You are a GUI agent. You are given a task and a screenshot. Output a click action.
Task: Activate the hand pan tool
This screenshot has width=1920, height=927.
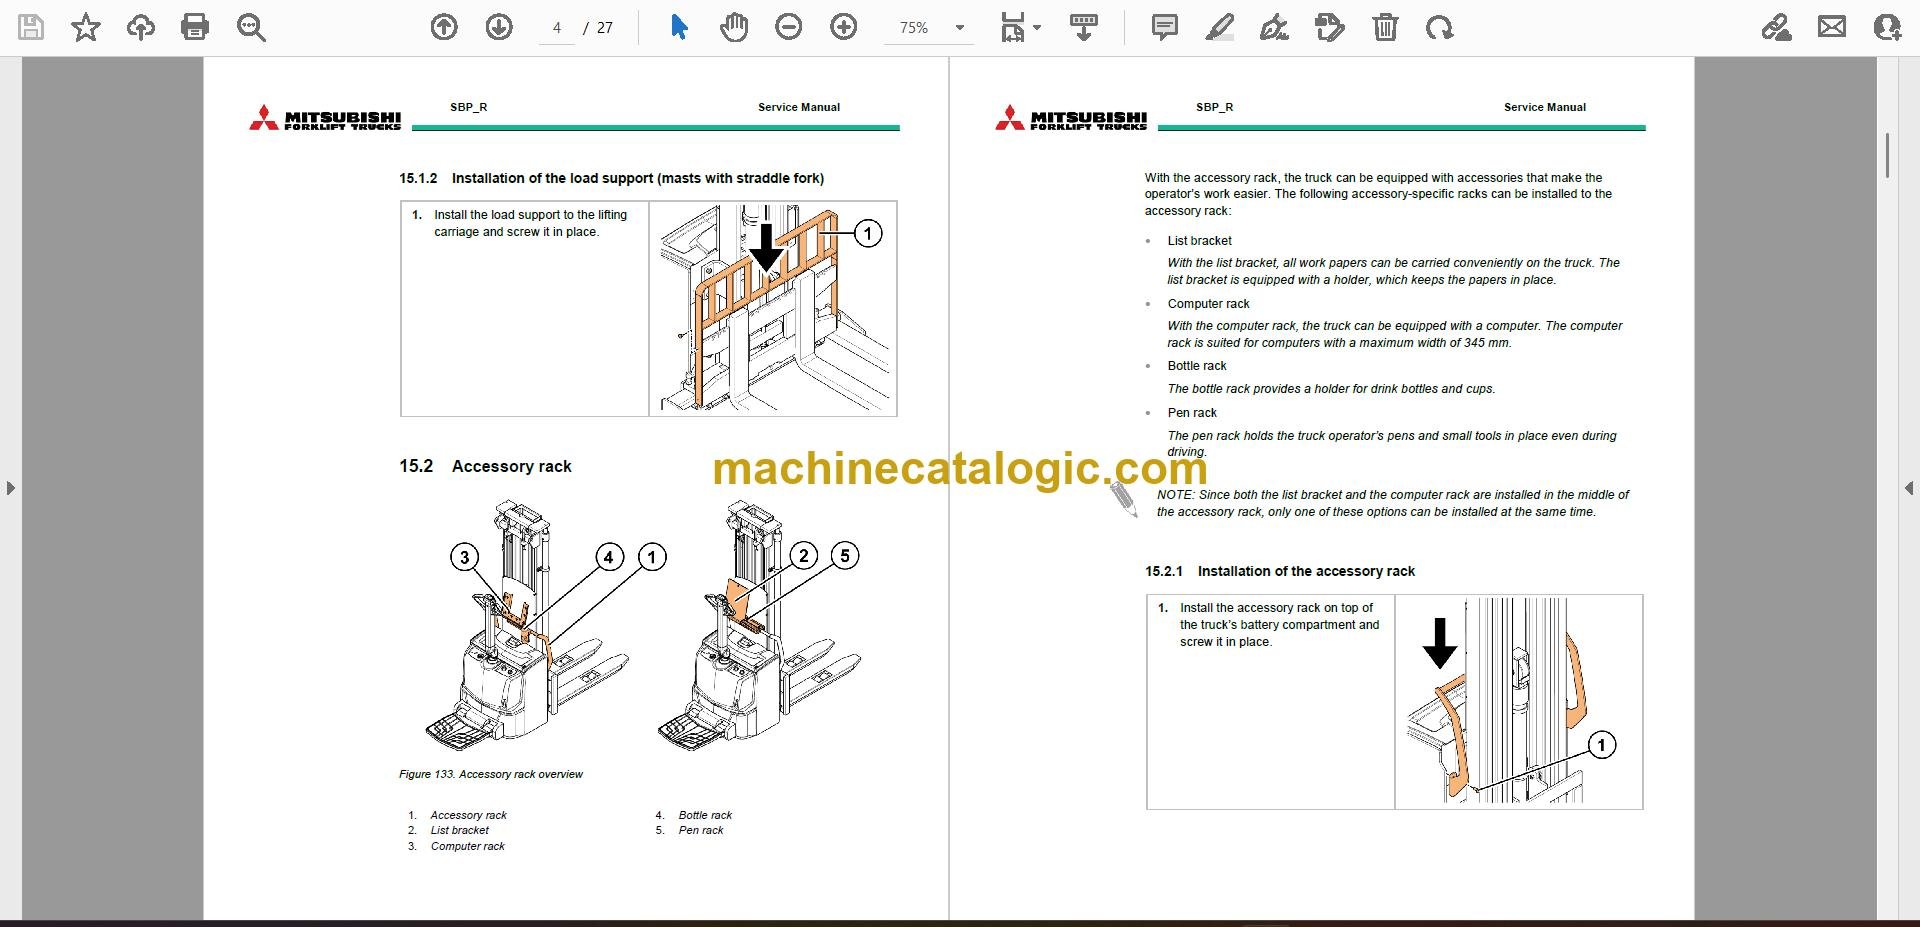(734, 27)
